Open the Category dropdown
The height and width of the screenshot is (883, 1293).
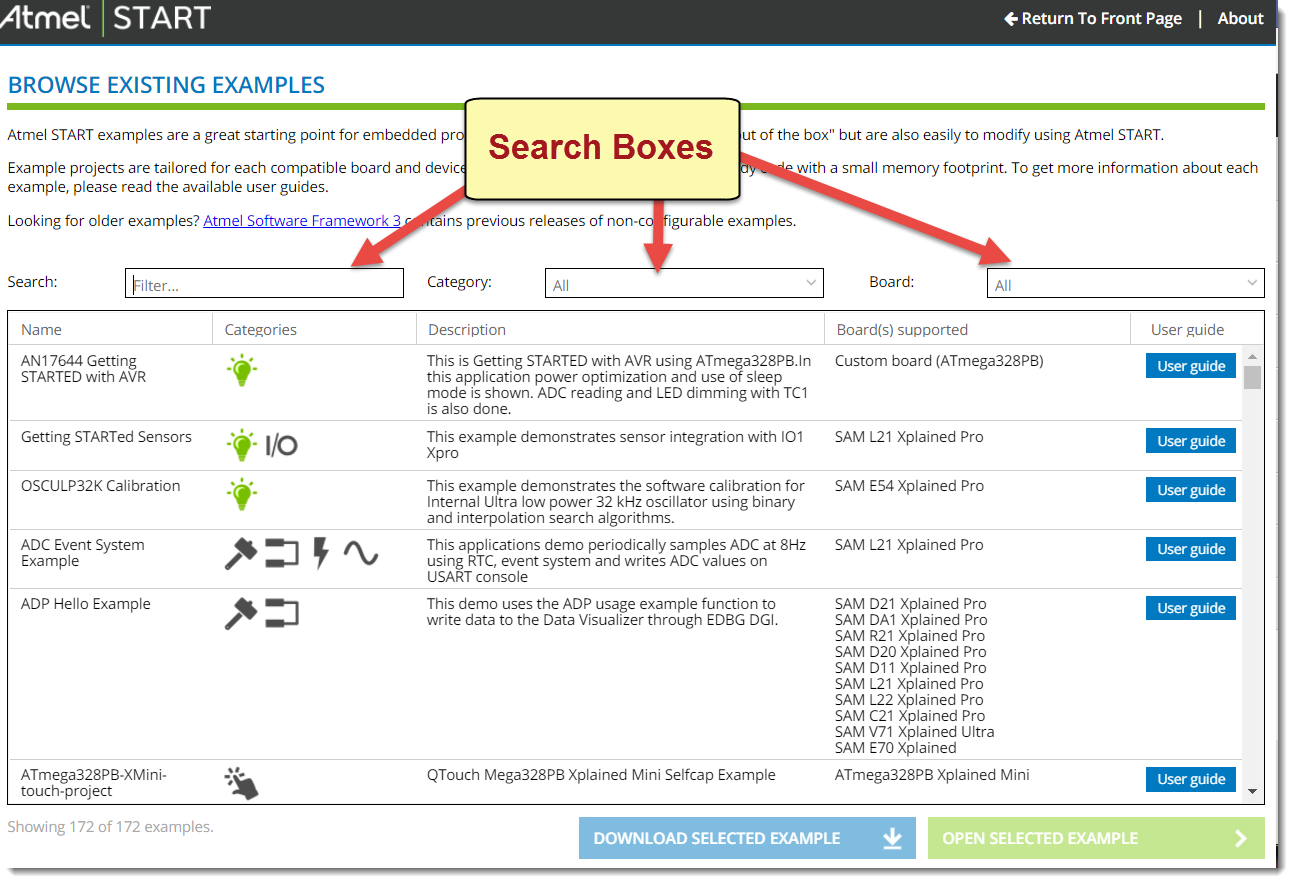coord(684,284)
